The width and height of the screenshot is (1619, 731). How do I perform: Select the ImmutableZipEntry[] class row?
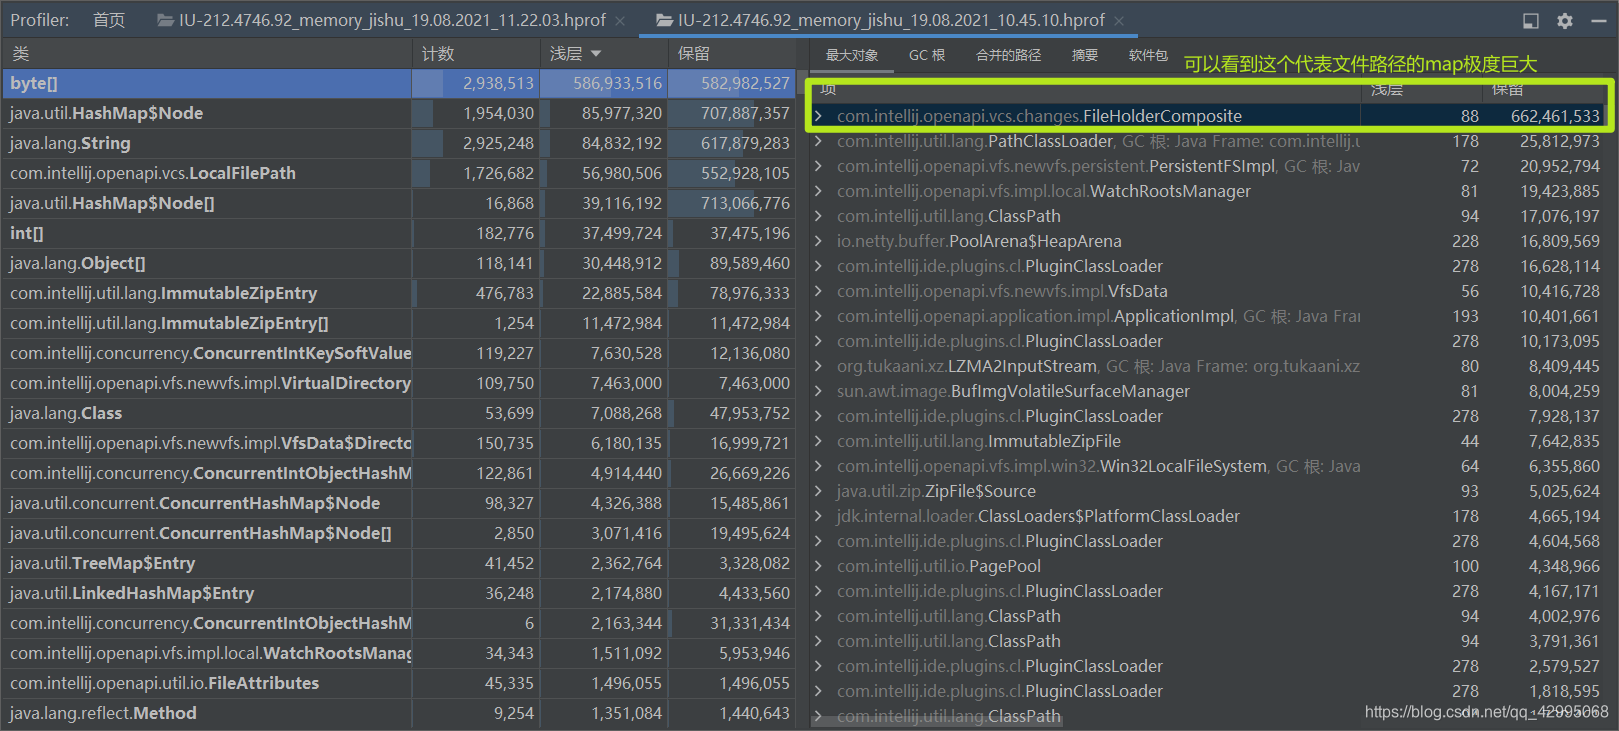[x=398, y=323]
